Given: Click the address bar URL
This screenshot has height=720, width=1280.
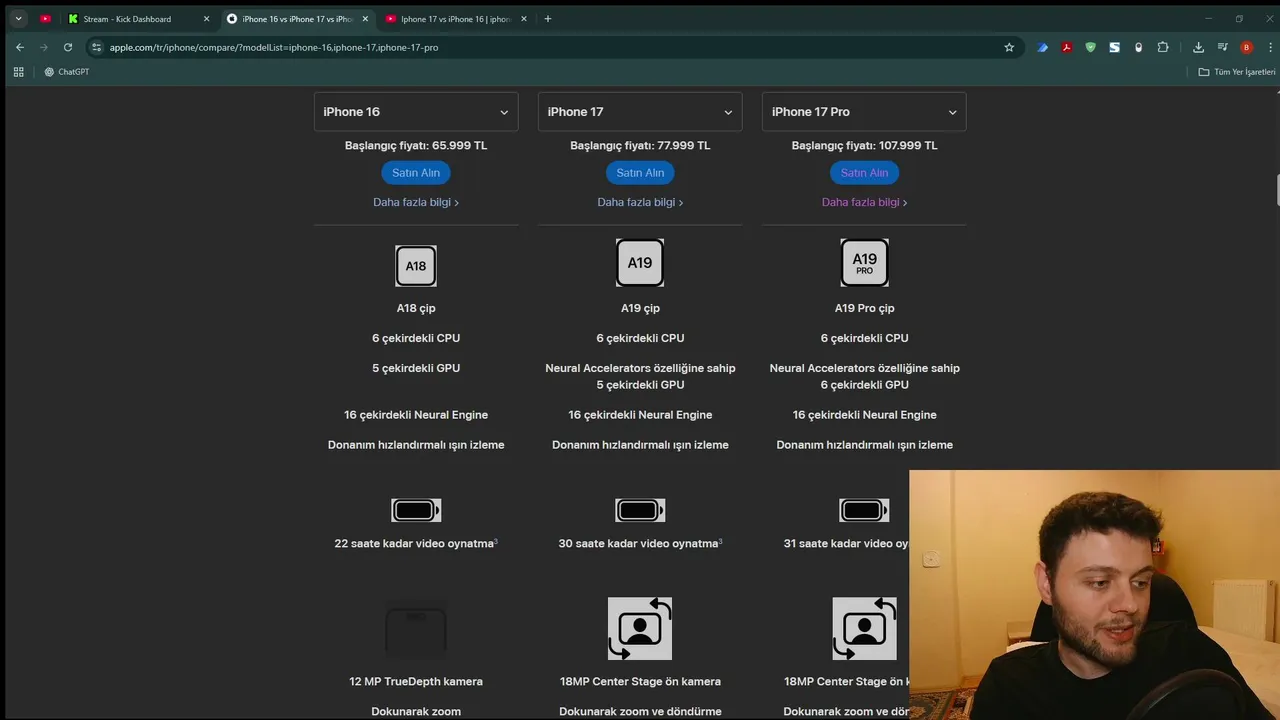Looking at the screenshot, I should pyautogui.click(x=274, y=47).
